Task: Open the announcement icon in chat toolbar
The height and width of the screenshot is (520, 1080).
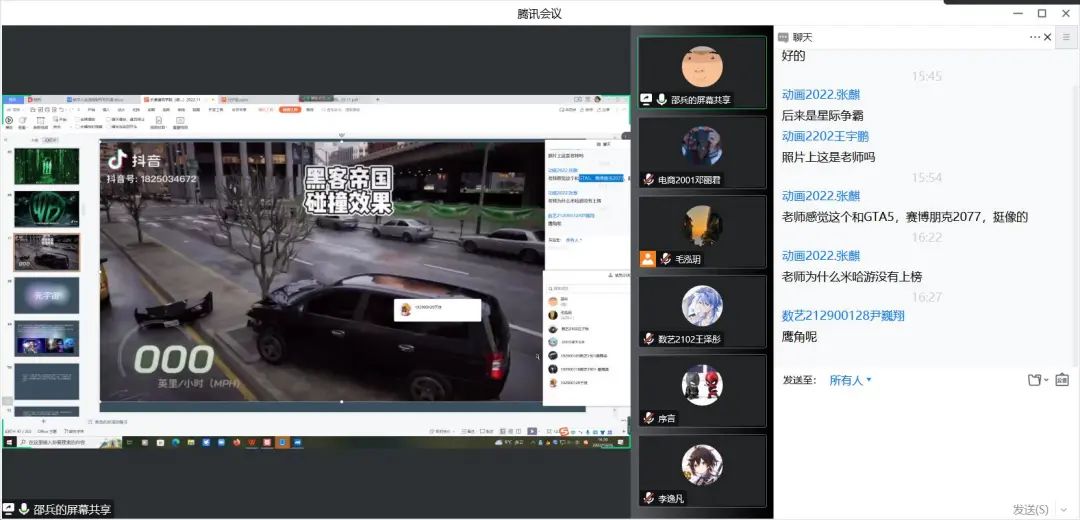Action: (x=1061, y=380)
